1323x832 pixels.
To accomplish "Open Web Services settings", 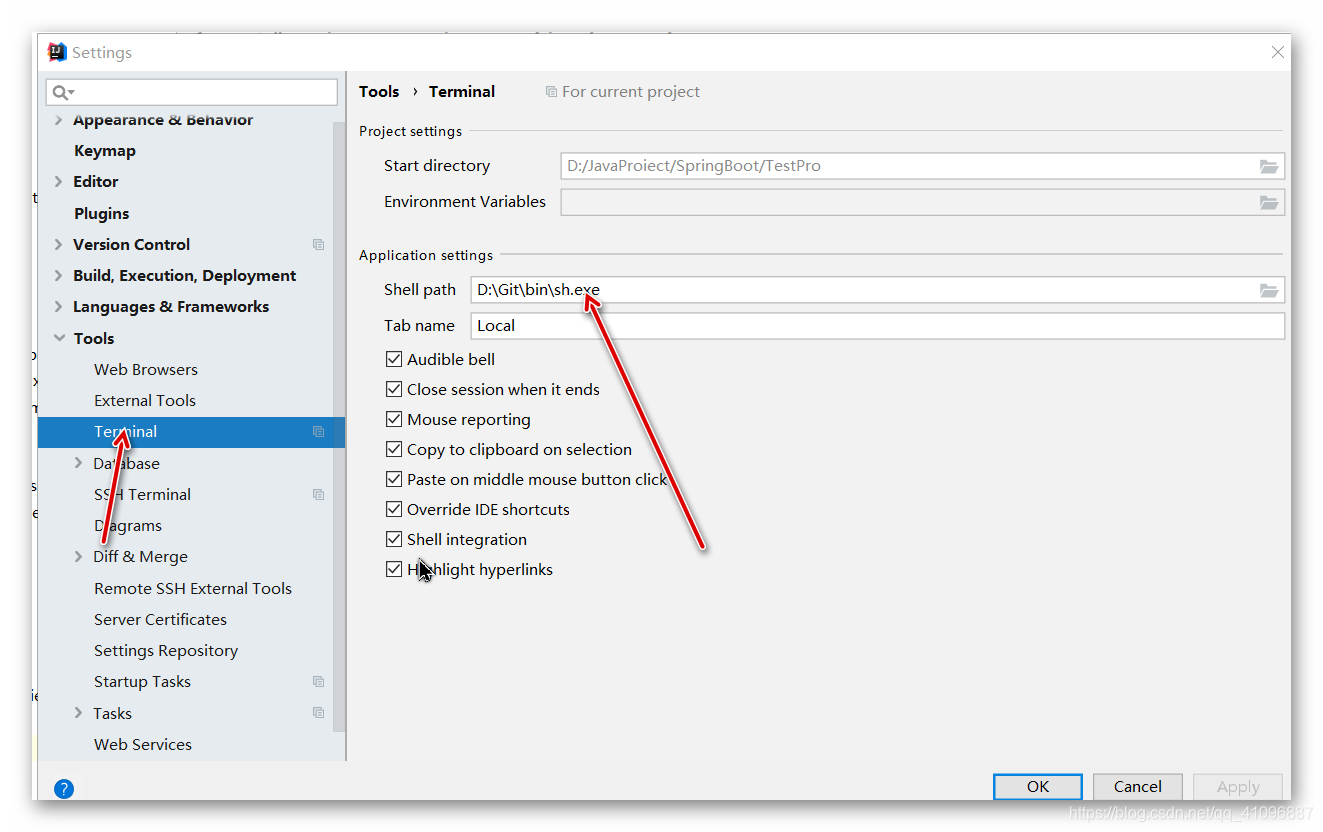I will tap(143, 744).
